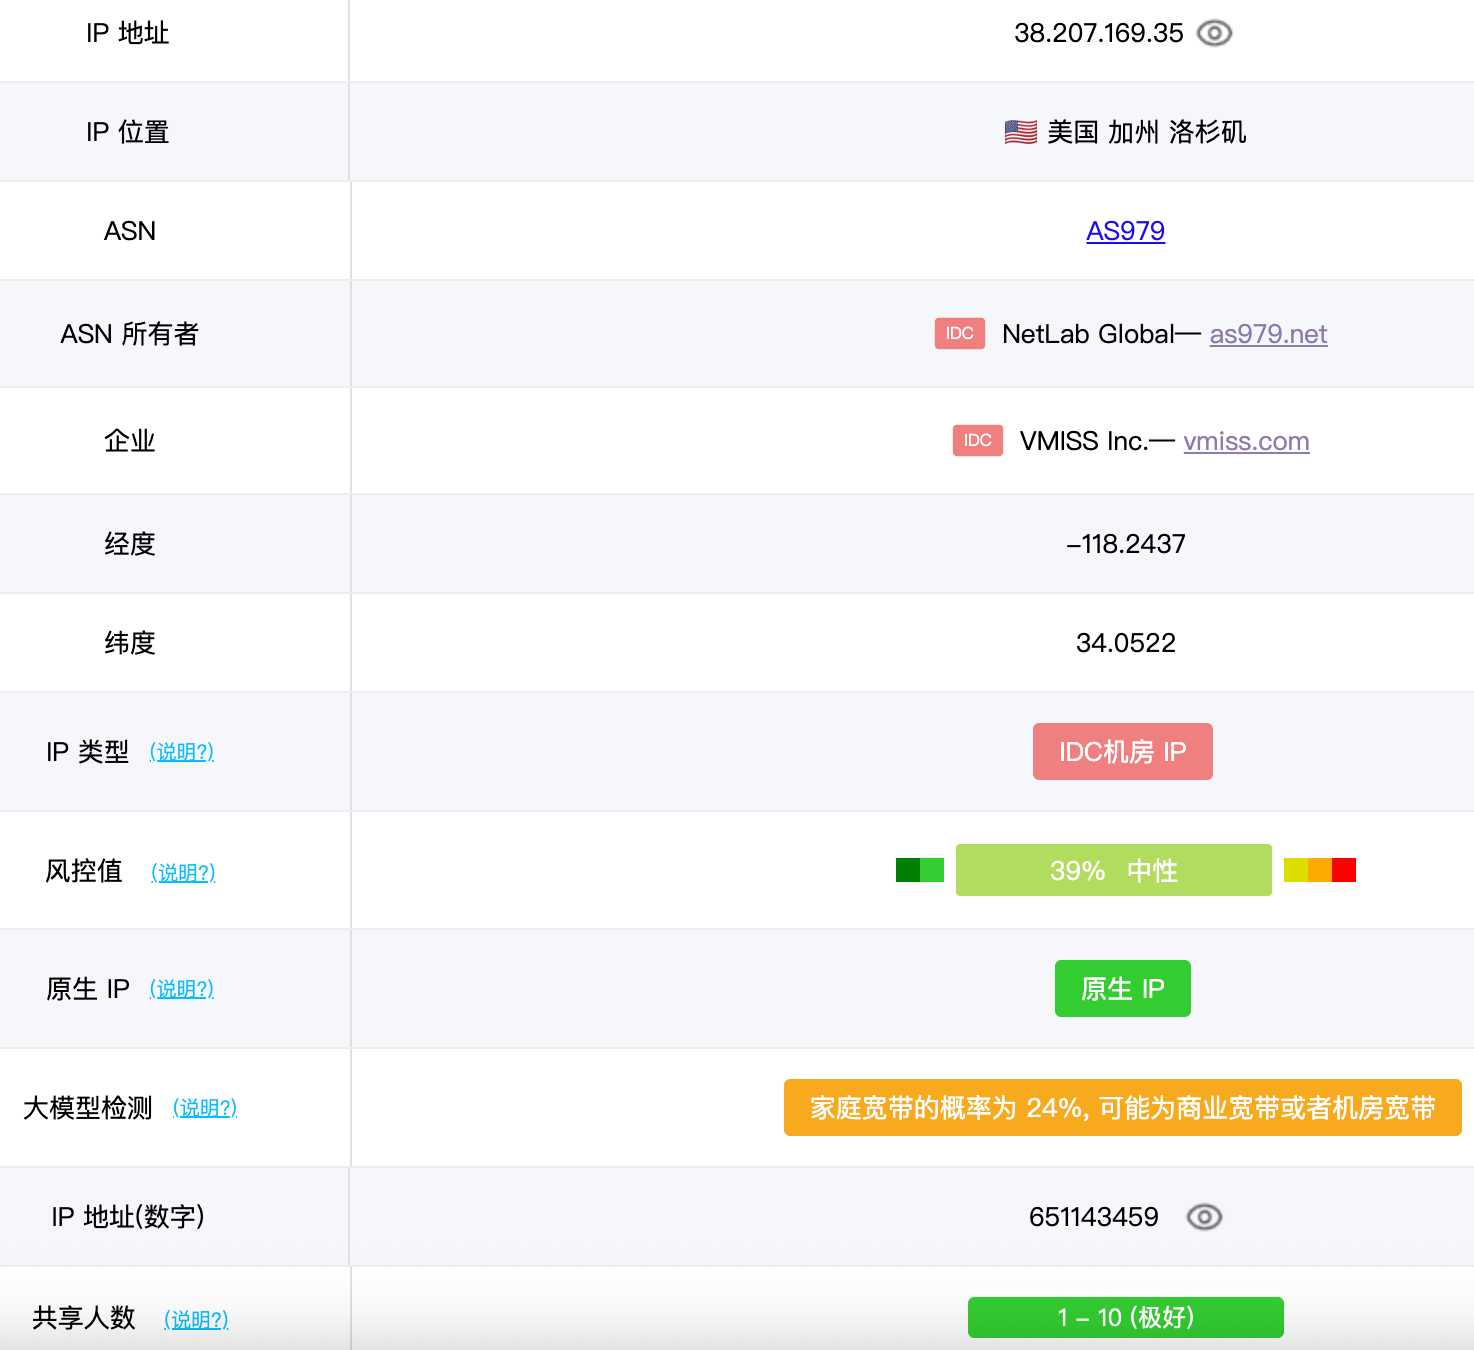Click yellow-red high-risk color blocks on scale

(1319, 870)
